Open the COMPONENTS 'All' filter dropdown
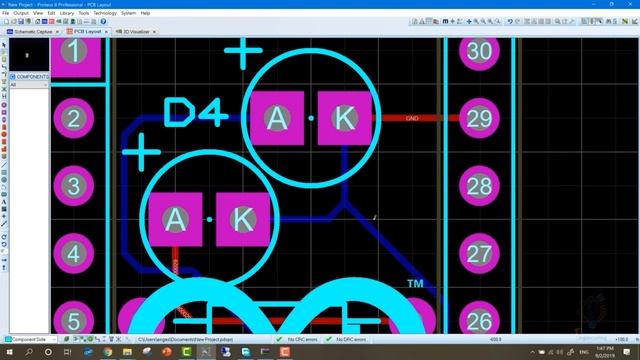The width and height of the screenshot is (640, 360). [x=29, y=84]
